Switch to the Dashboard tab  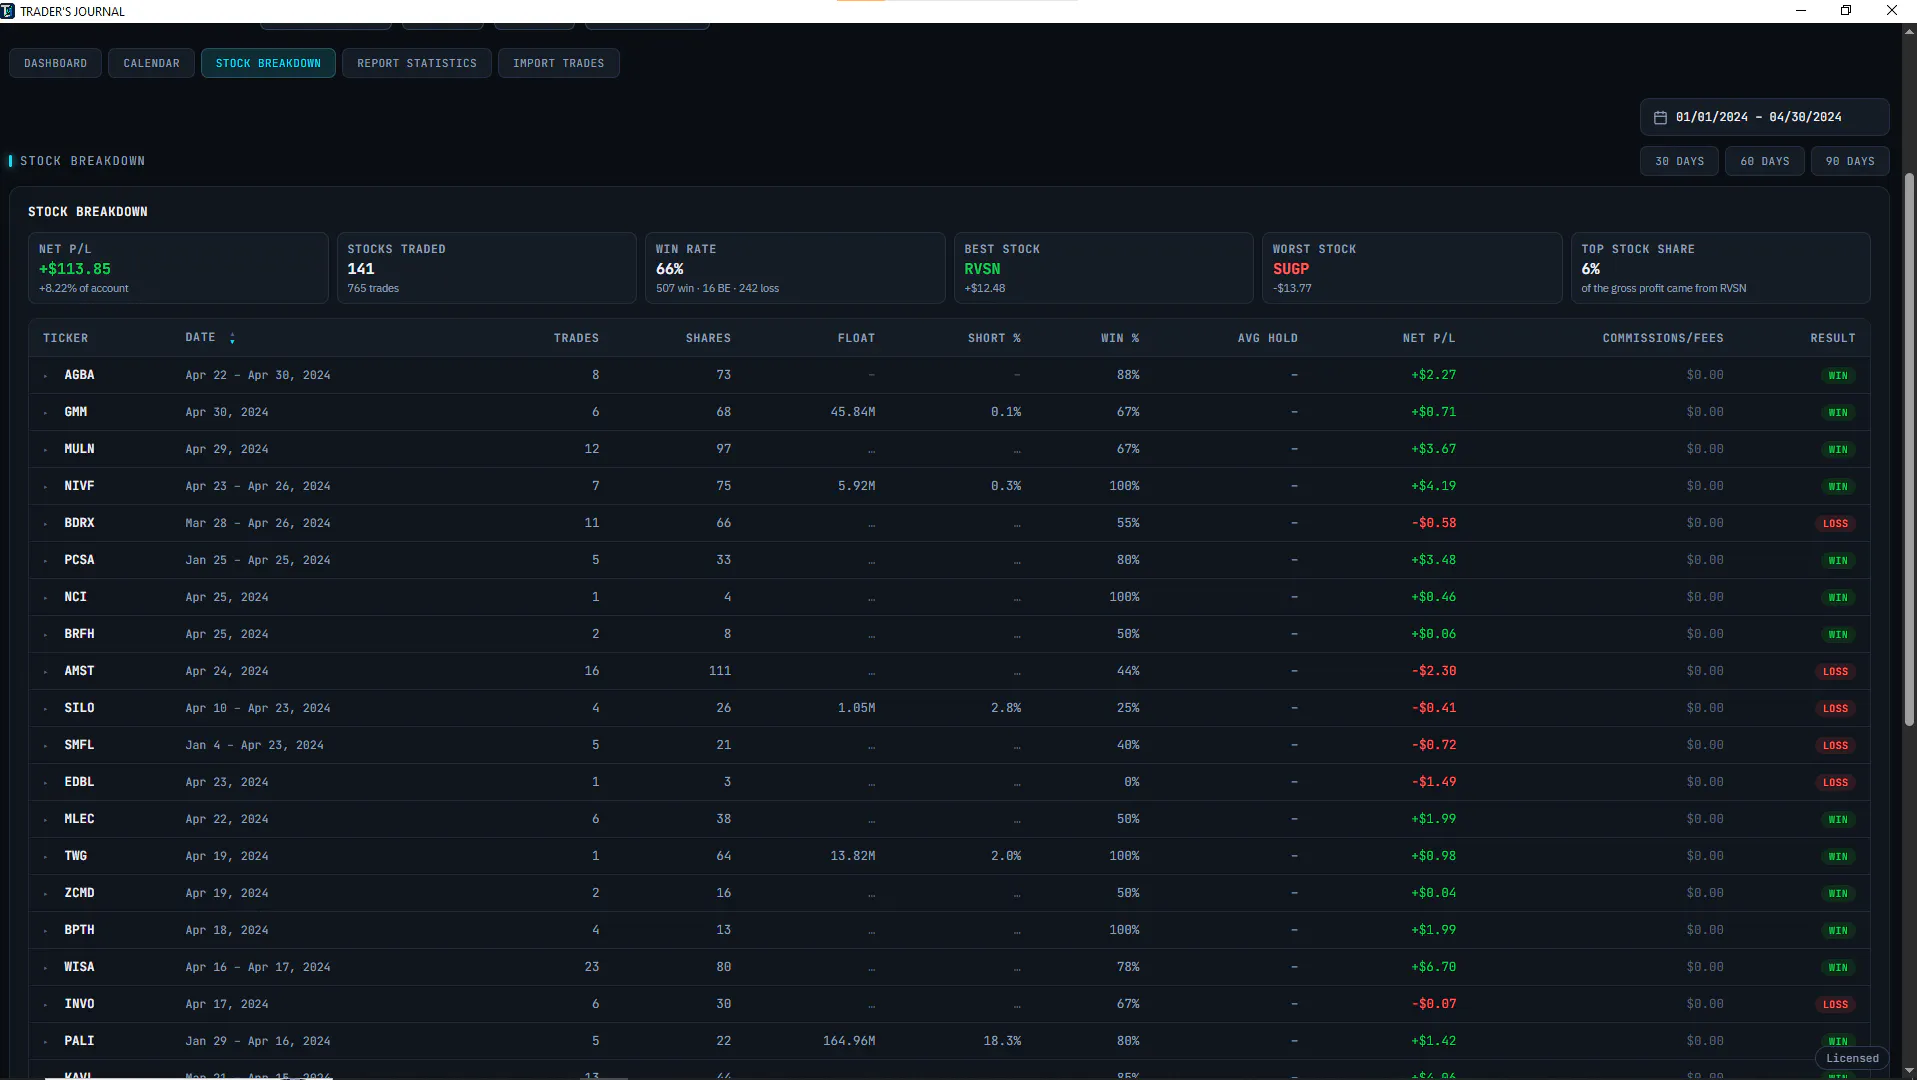coord(55,63)
